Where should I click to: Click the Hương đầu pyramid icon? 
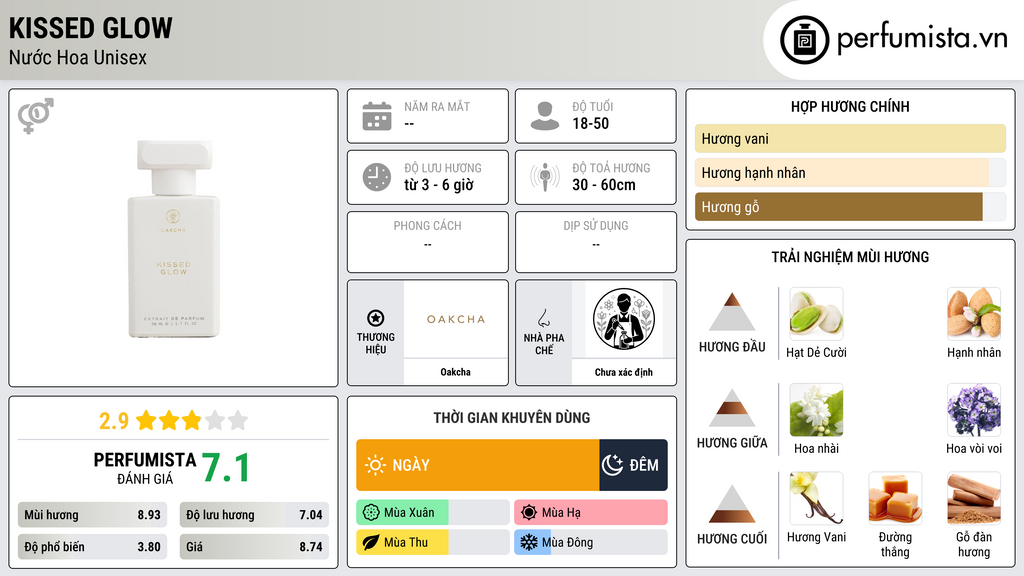click(x=732, y=312)
